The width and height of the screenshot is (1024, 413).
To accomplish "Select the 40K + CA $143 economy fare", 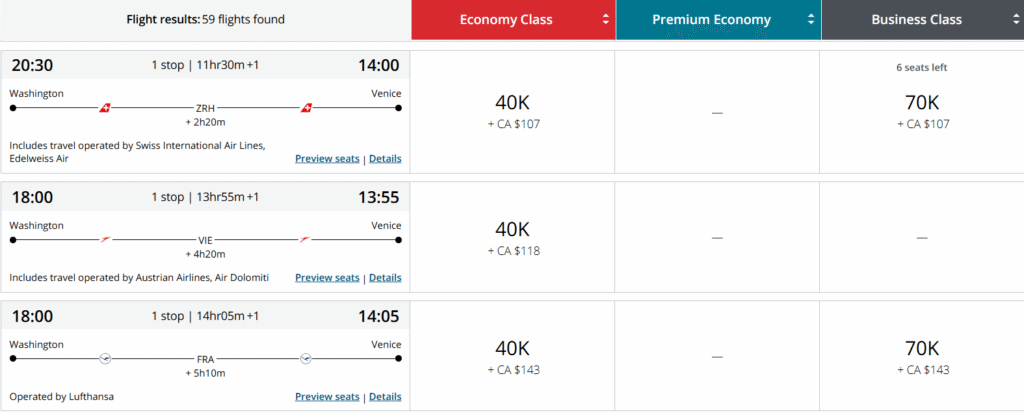I will [513, 355].
